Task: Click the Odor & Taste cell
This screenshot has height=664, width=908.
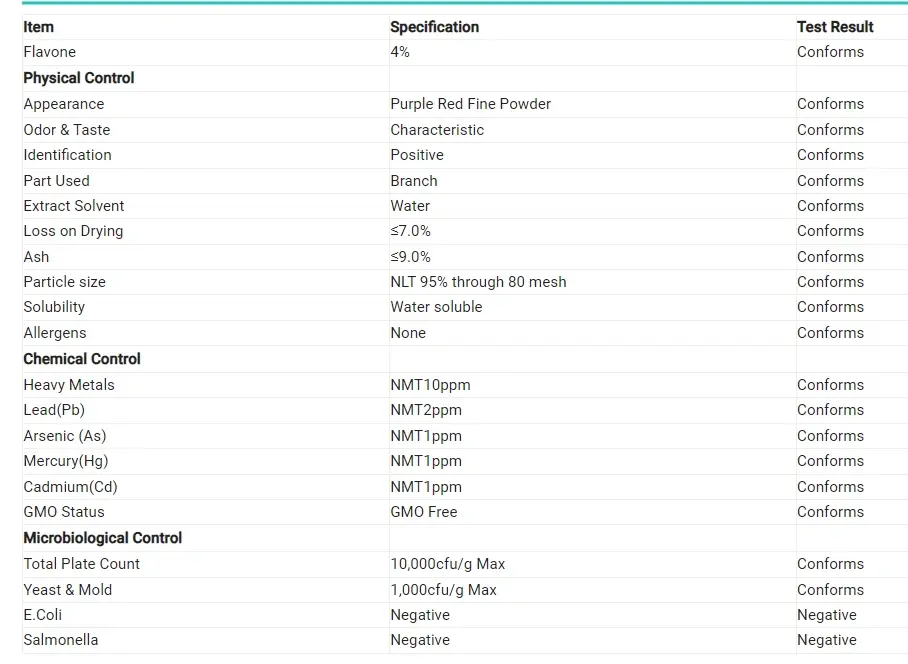Action: 67,130
